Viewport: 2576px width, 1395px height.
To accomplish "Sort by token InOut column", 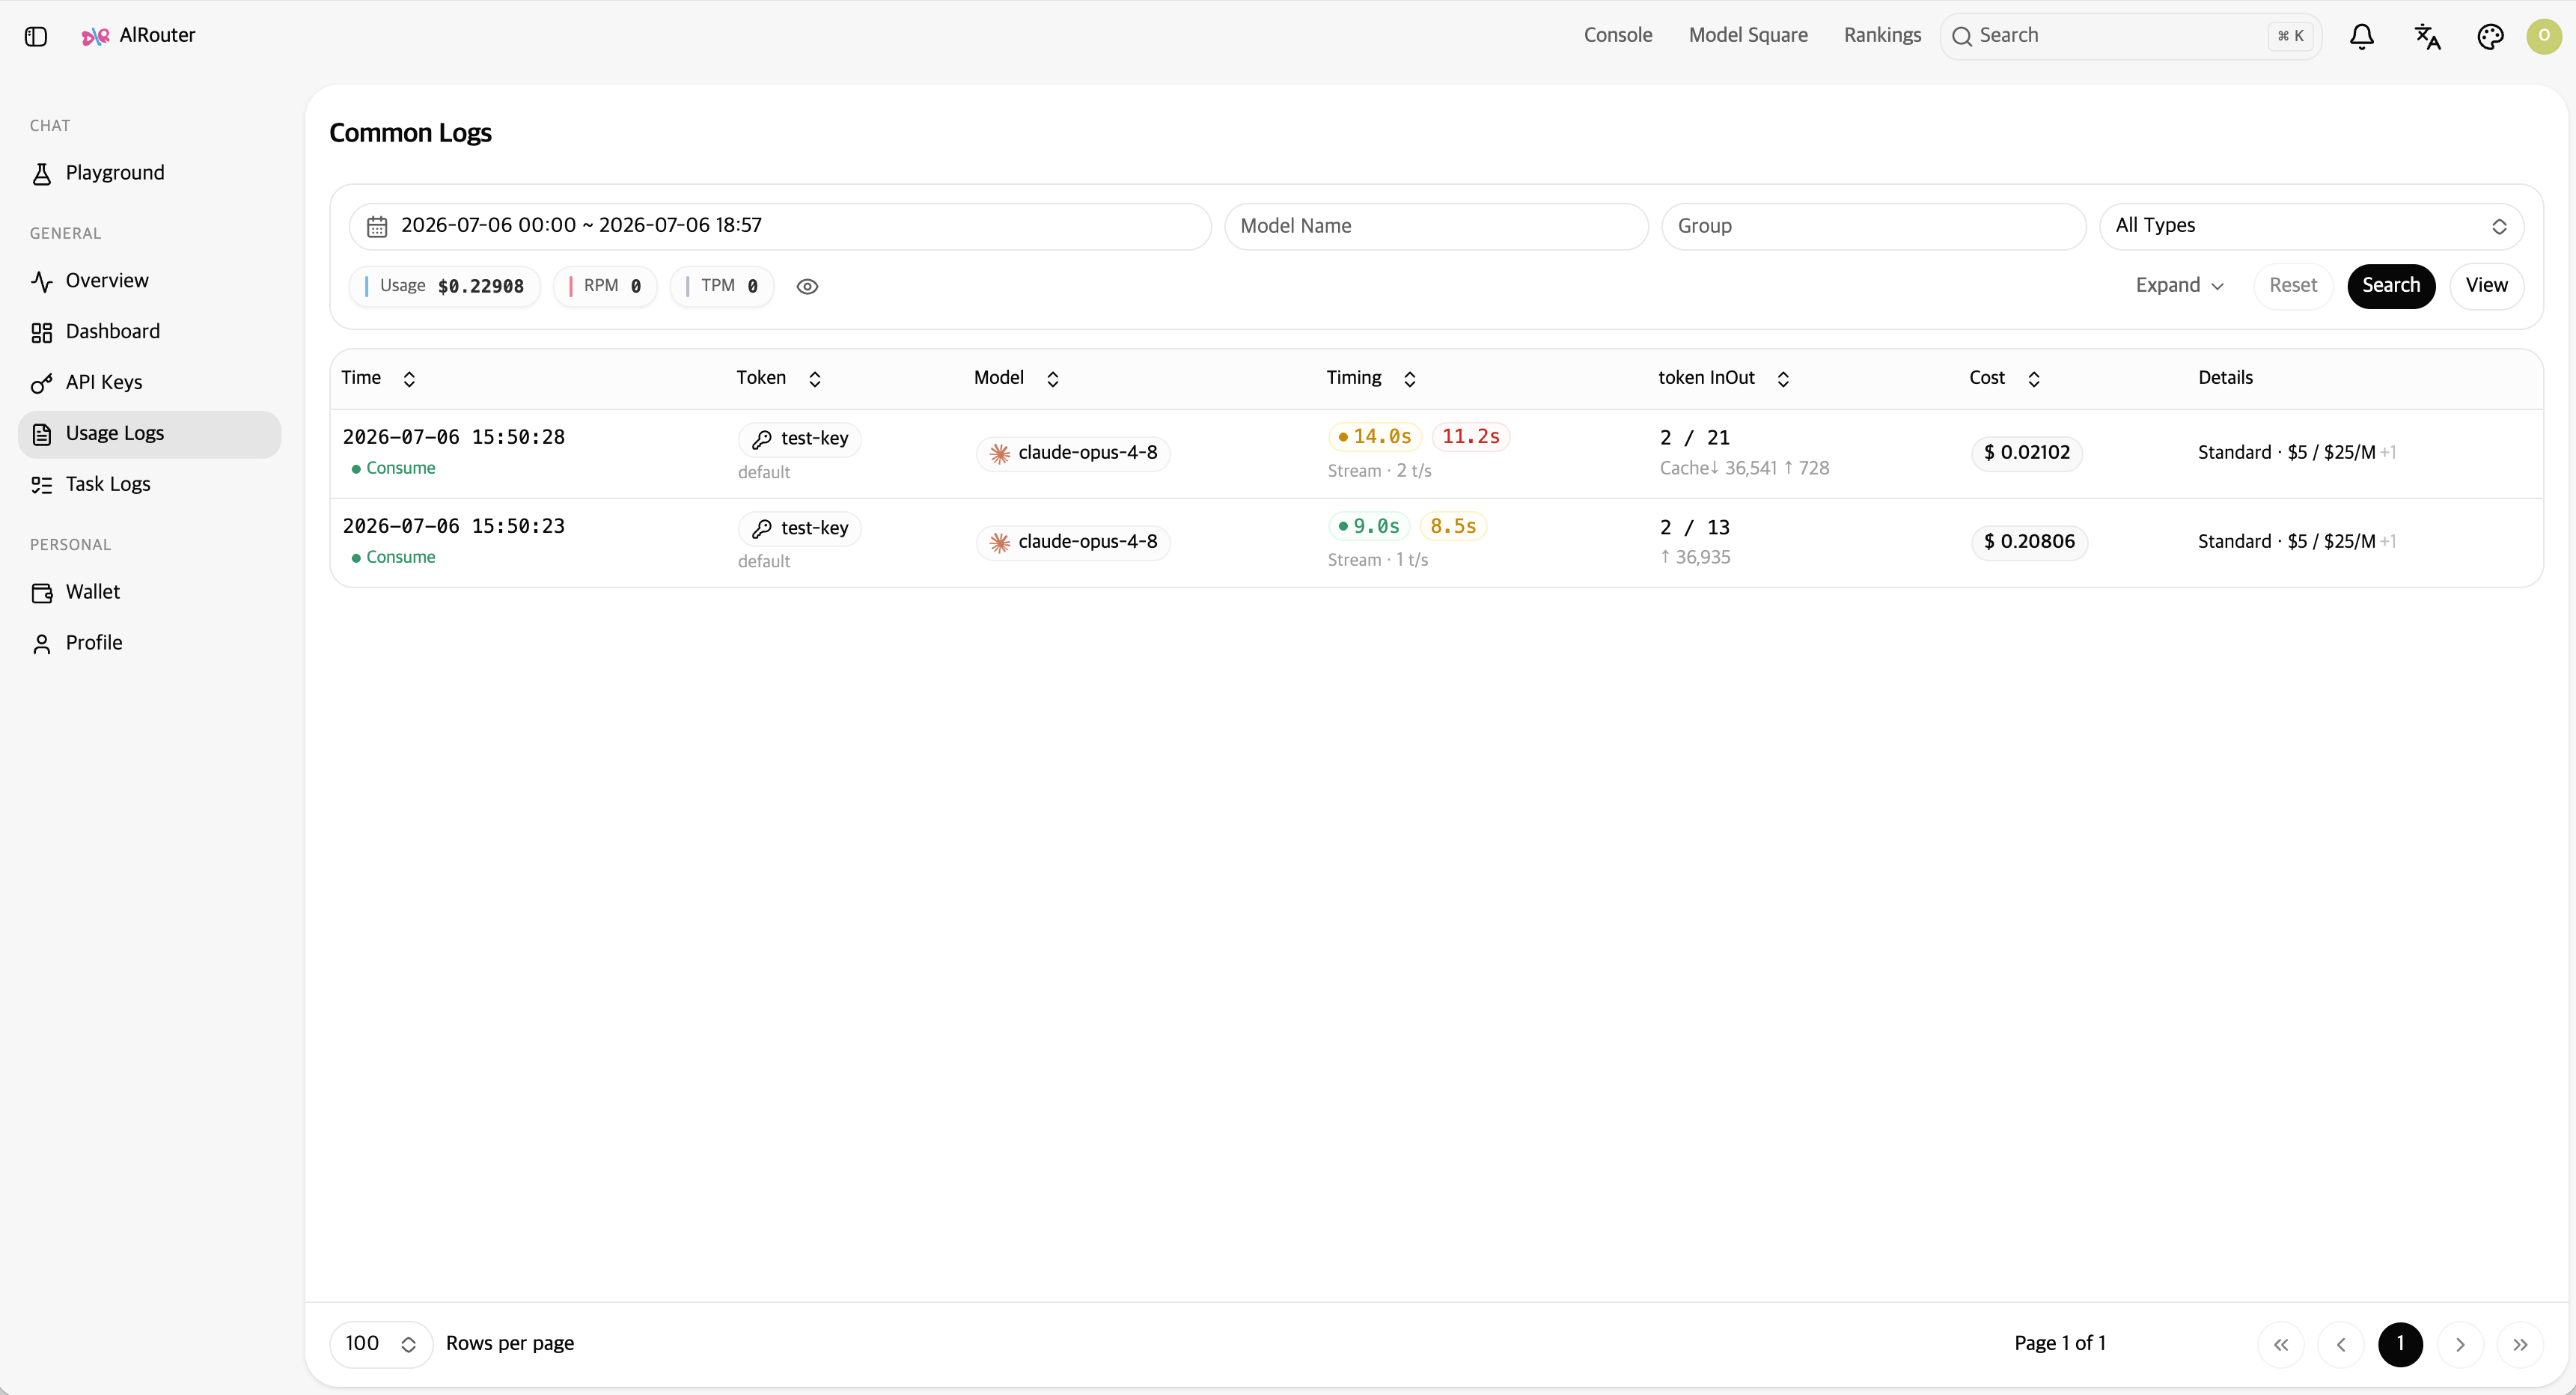I will coord(1783,378).
